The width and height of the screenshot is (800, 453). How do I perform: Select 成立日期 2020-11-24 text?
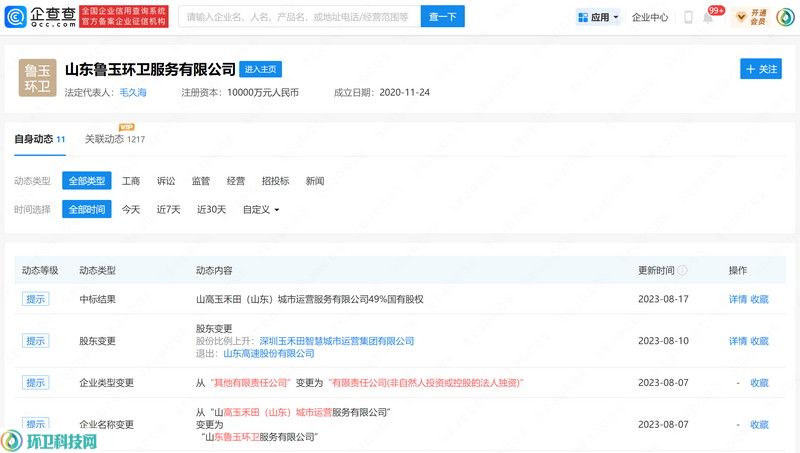coord(382,92)
